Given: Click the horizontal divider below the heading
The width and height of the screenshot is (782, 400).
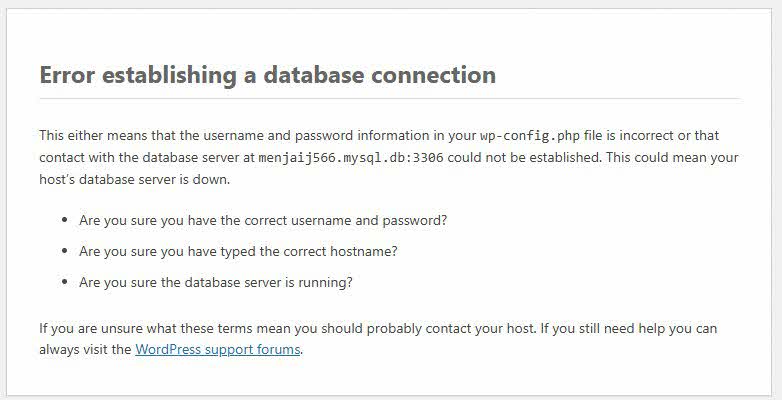Looking at the screenshot, I should 389,98.
